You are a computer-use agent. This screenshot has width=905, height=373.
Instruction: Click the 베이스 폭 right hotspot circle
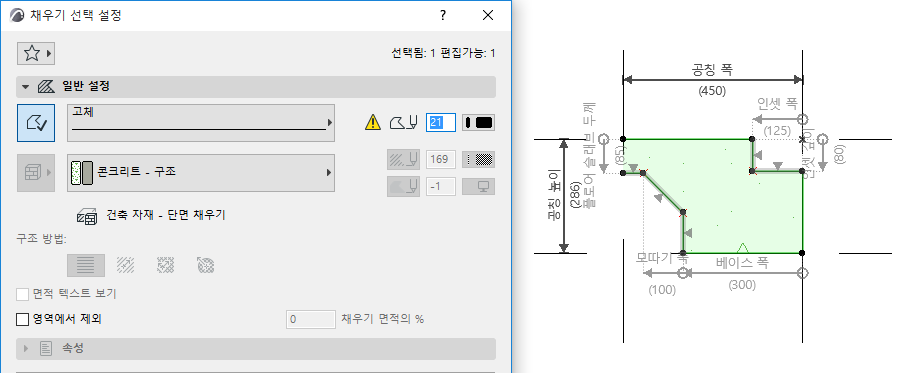tap(802, 273)
